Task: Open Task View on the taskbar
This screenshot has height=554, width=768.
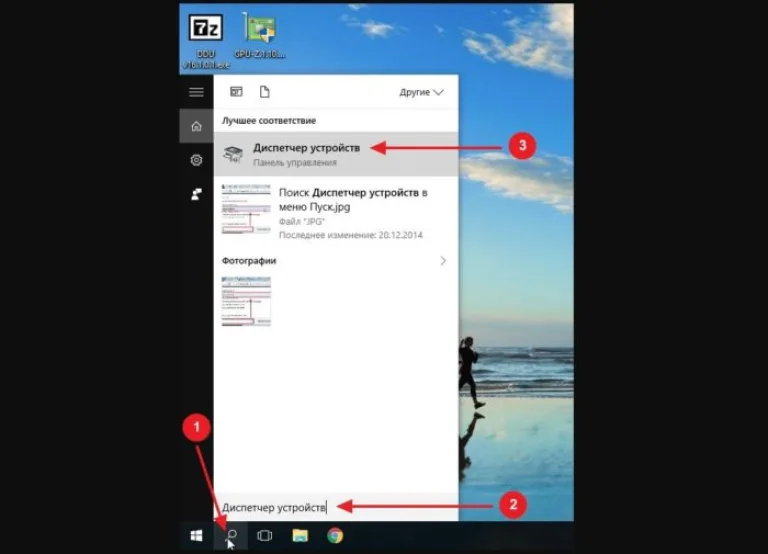Action: pyautogui.click(x=264, y=536)
